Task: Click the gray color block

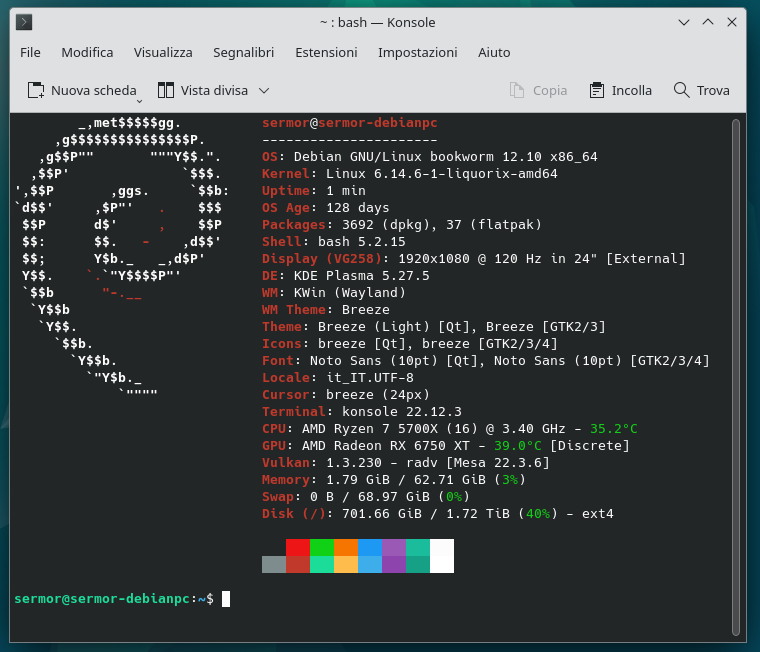Action: point(274,564)
